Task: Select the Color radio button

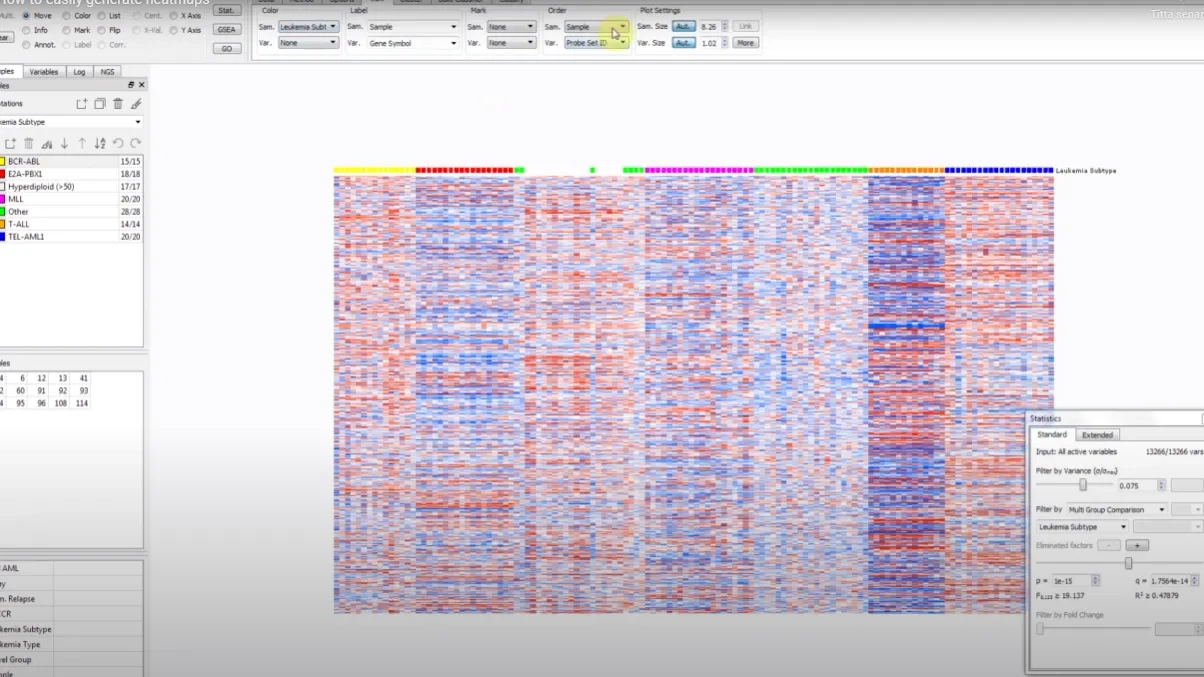Action: pos(67,16)
